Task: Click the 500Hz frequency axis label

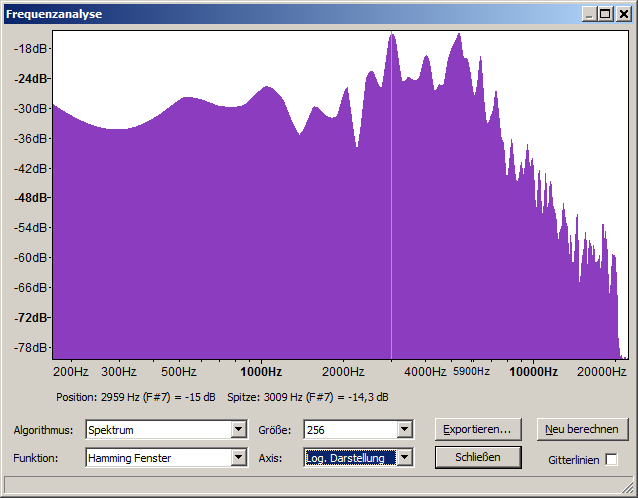Action: point(179,371)
